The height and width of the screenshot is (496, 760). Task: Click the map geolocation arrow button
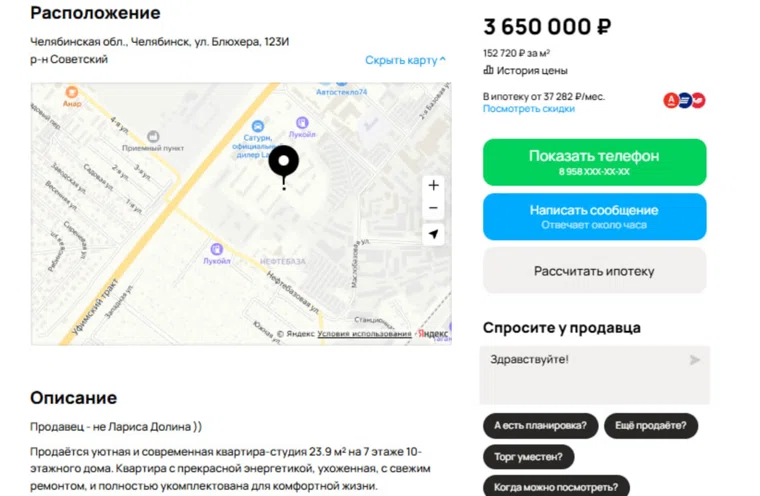tap(433, 234)
